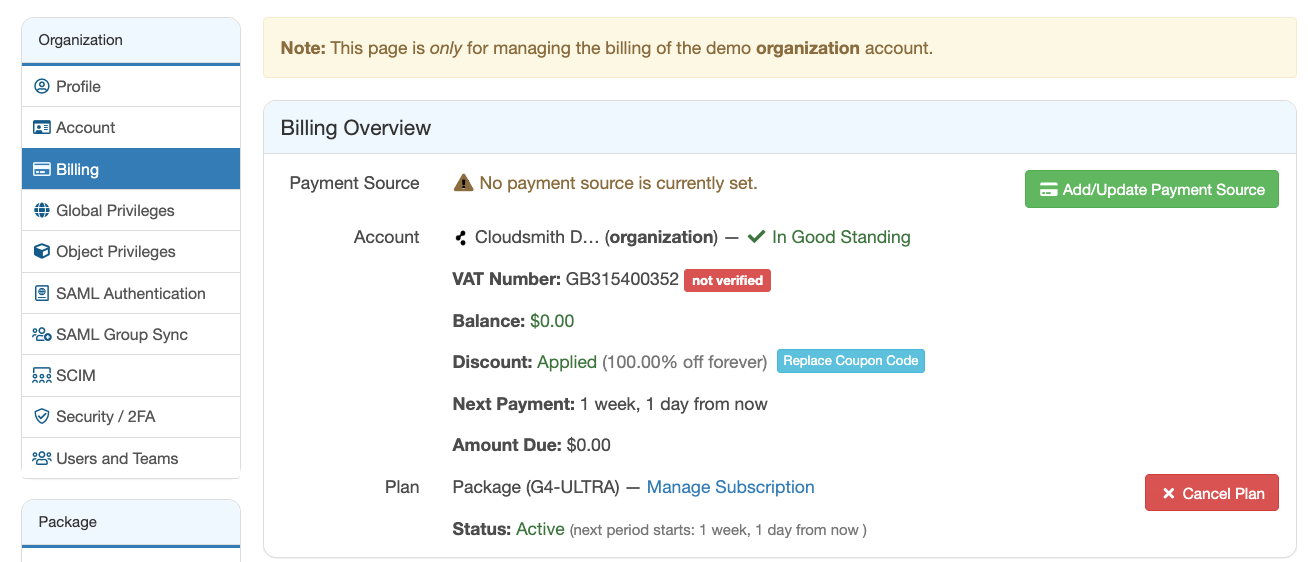Open Security / 2FA settings
This screenshot has width=1308, height=562.
105,417
